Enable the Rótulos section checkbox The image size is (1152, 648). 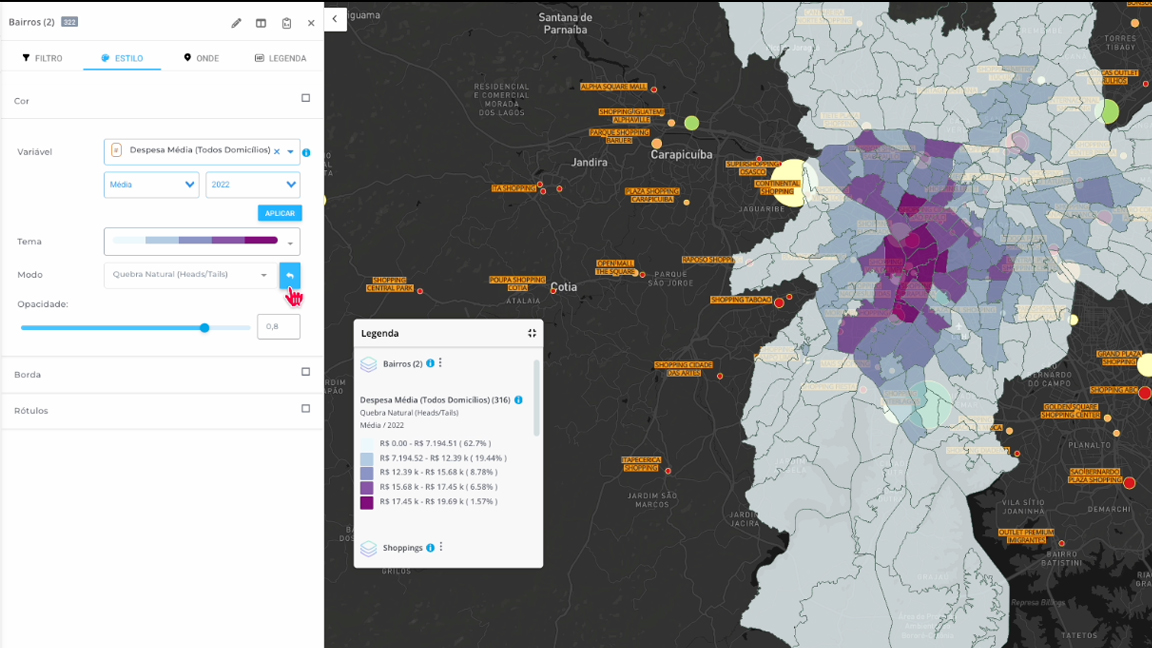(x=306, y=408)
